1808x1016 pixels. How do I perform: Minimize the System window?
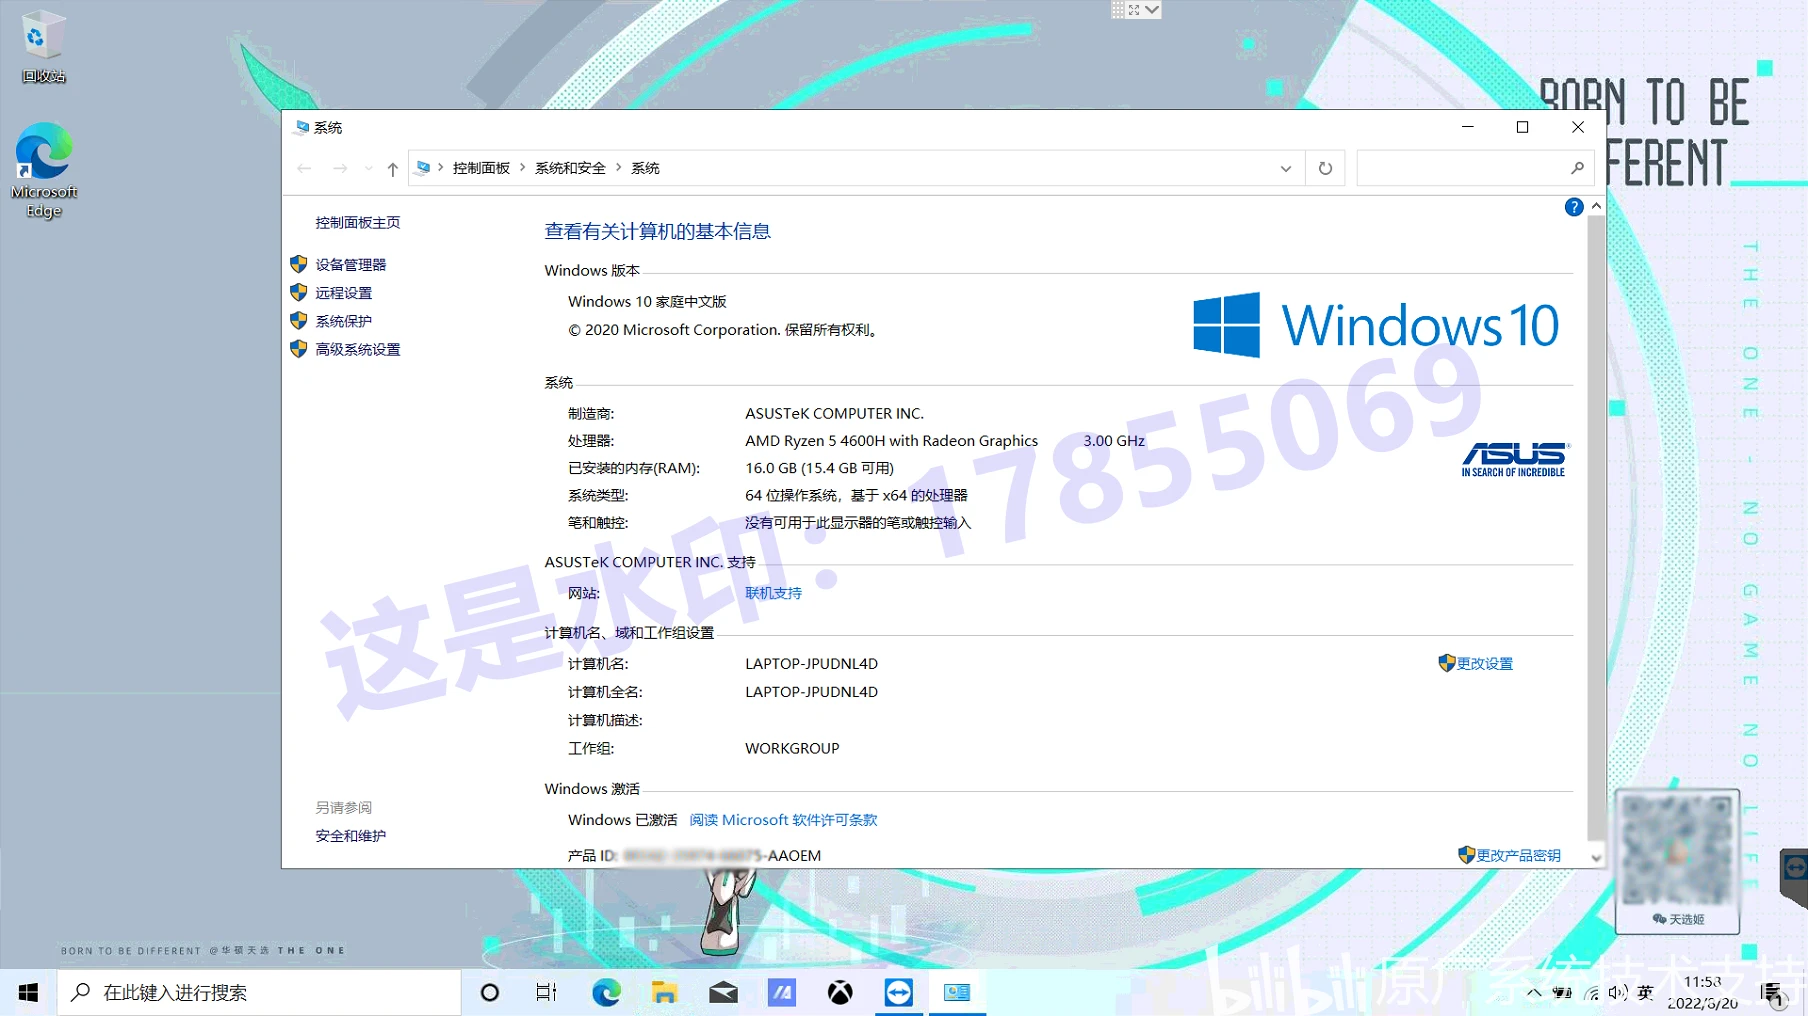(1467, 127)
